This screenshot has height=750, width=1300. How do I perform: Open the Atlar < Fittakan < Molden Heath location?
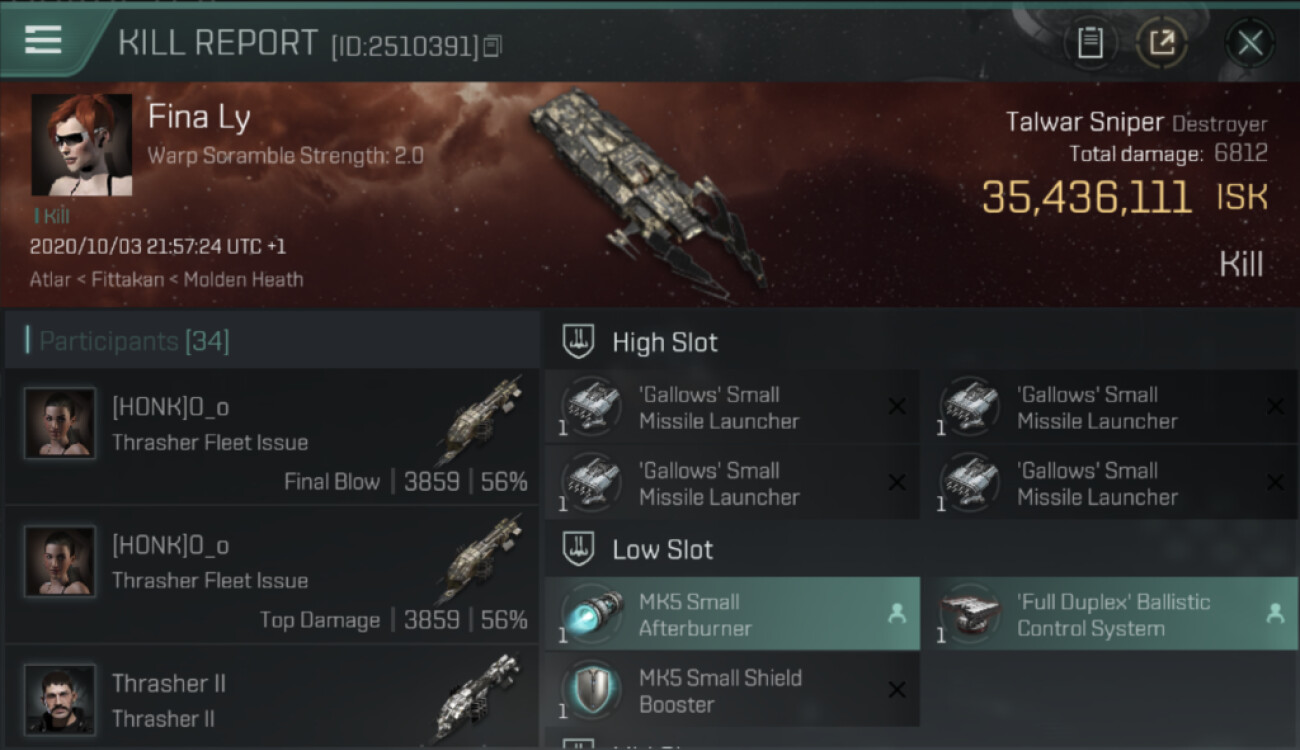tap(166, 279)
